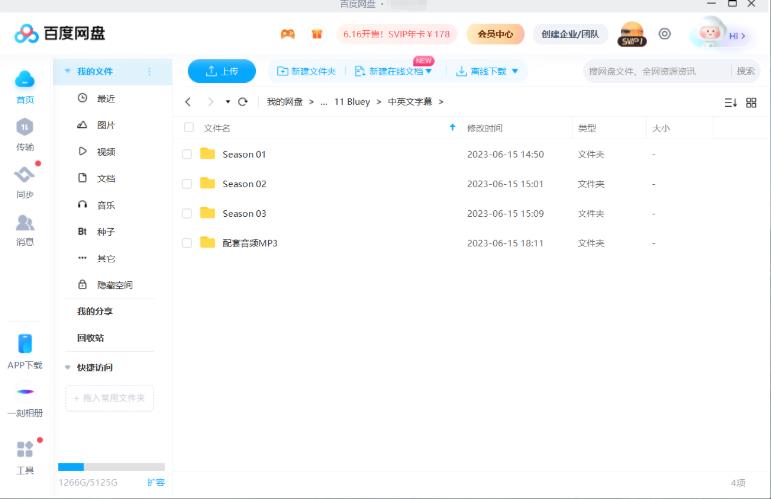Image resolution: width=771 pixels, height=499 pixels.
Task: Click the search input field
Action: point(656,71)
